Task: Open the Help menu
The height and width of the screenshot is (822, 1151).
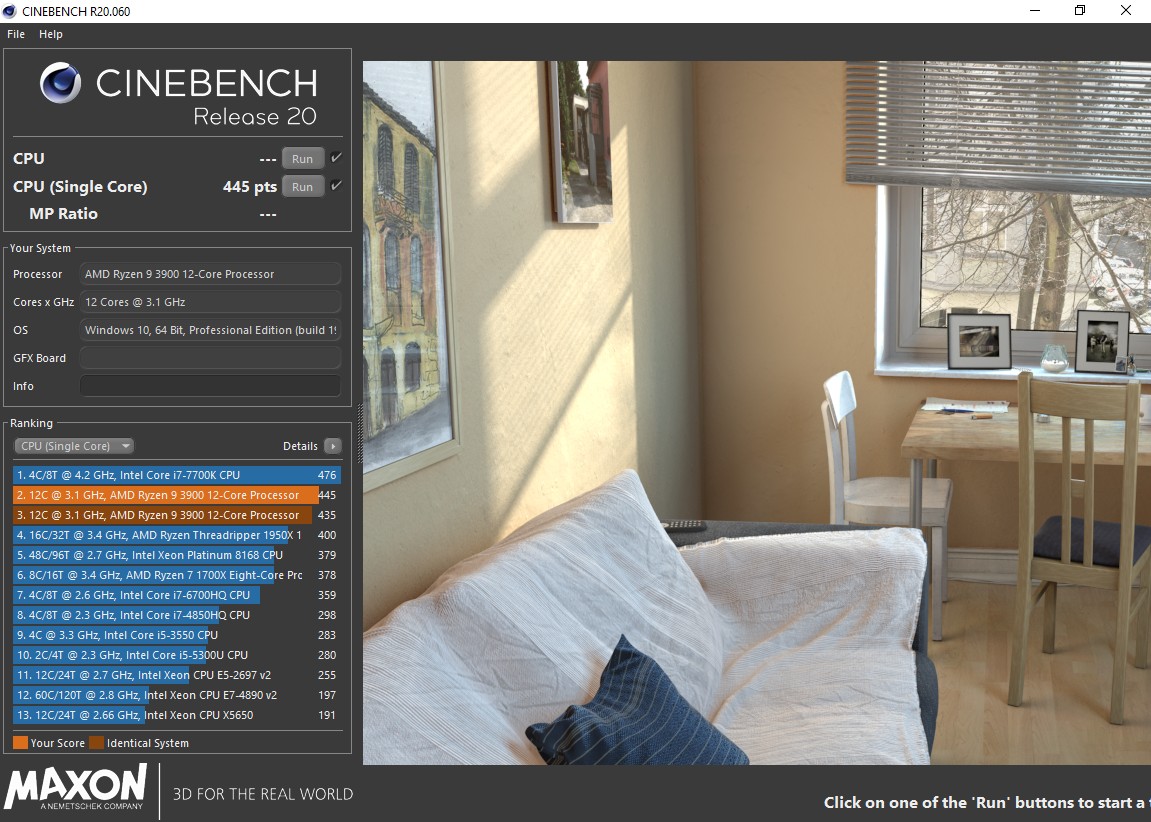Action: (x=51, y=34)
